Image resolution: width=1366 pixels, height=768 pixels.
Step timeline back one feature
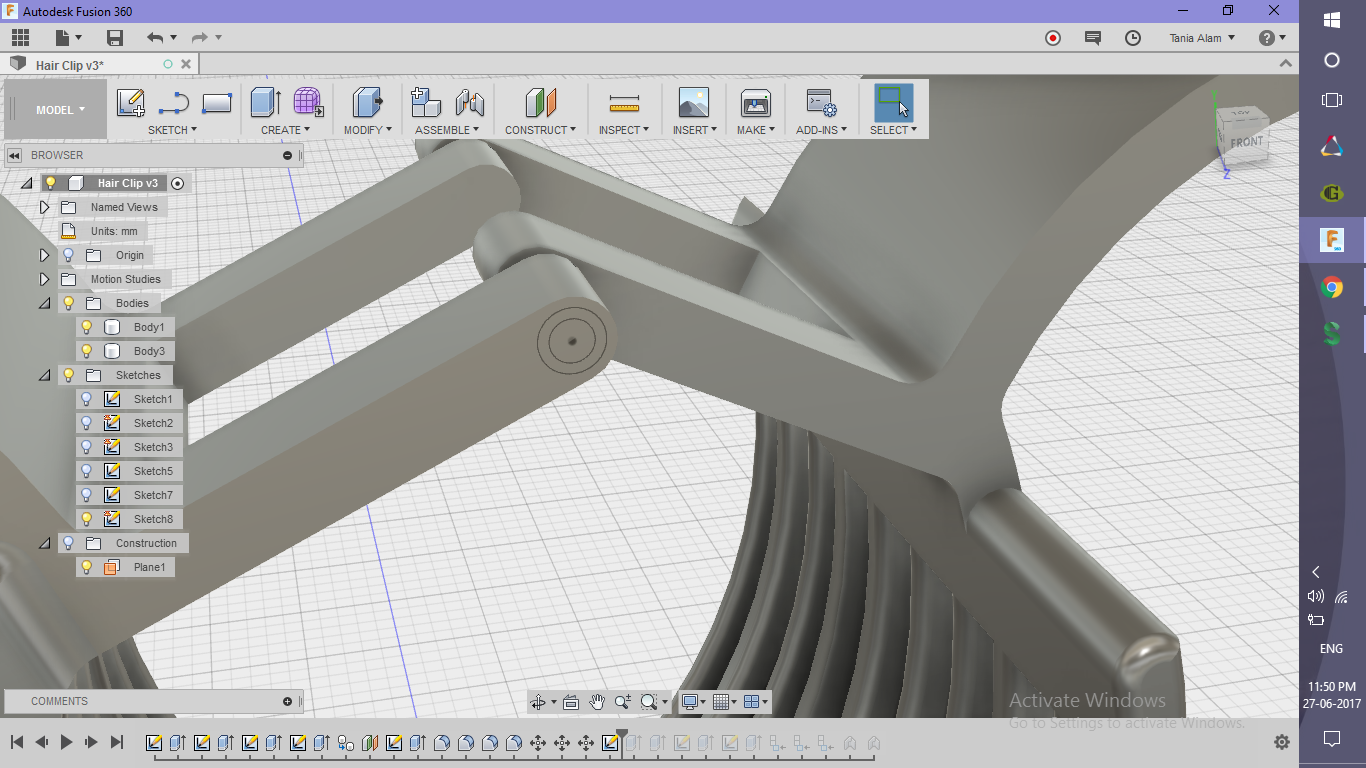[x=42, y=742]
